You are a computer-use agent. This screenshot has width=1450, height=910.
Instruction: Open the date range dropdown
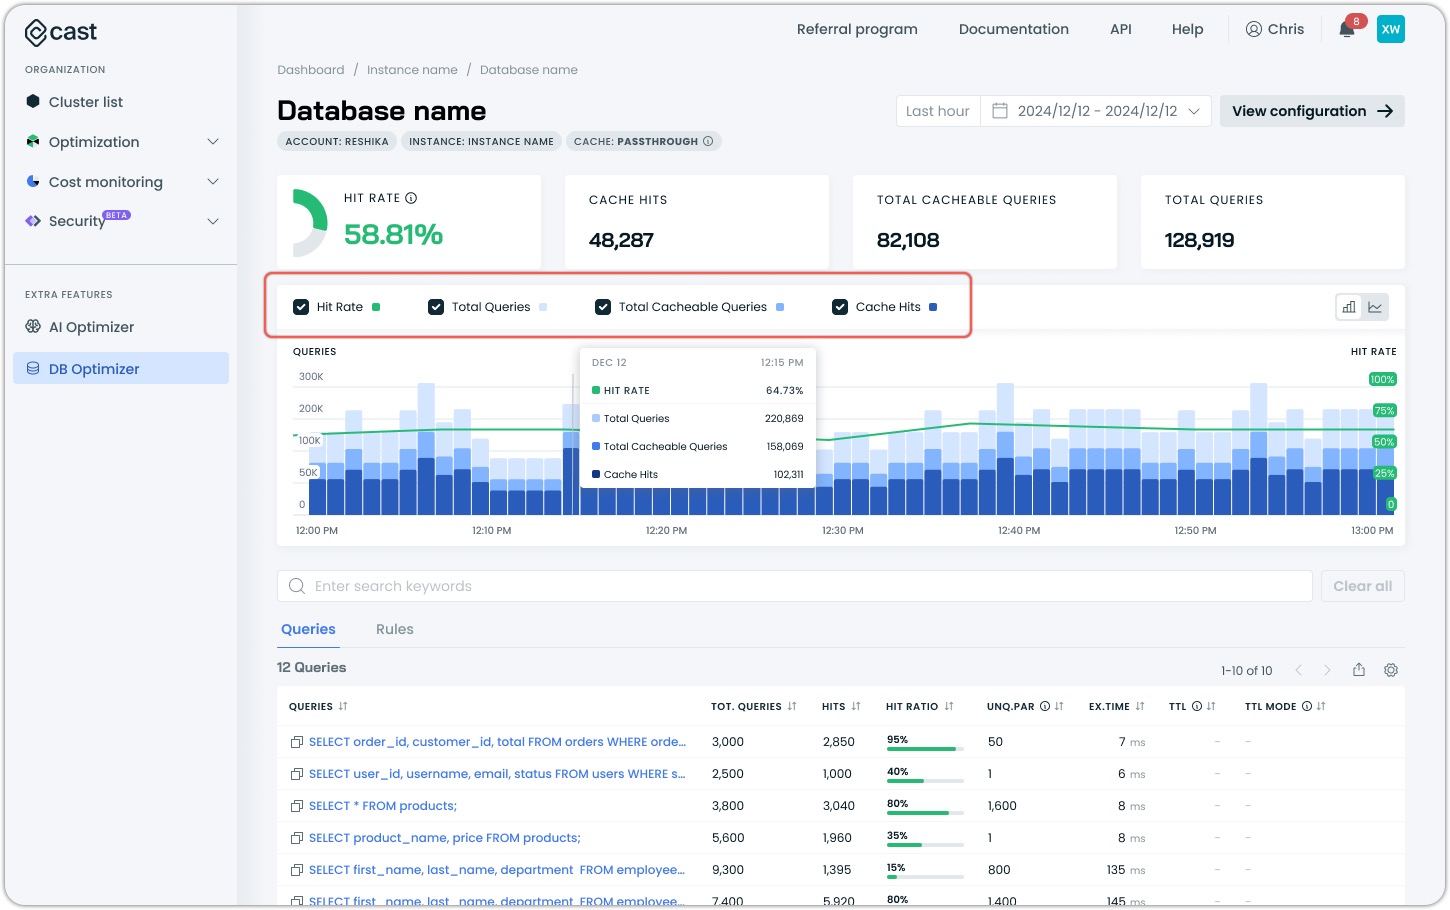(1097, 111)
